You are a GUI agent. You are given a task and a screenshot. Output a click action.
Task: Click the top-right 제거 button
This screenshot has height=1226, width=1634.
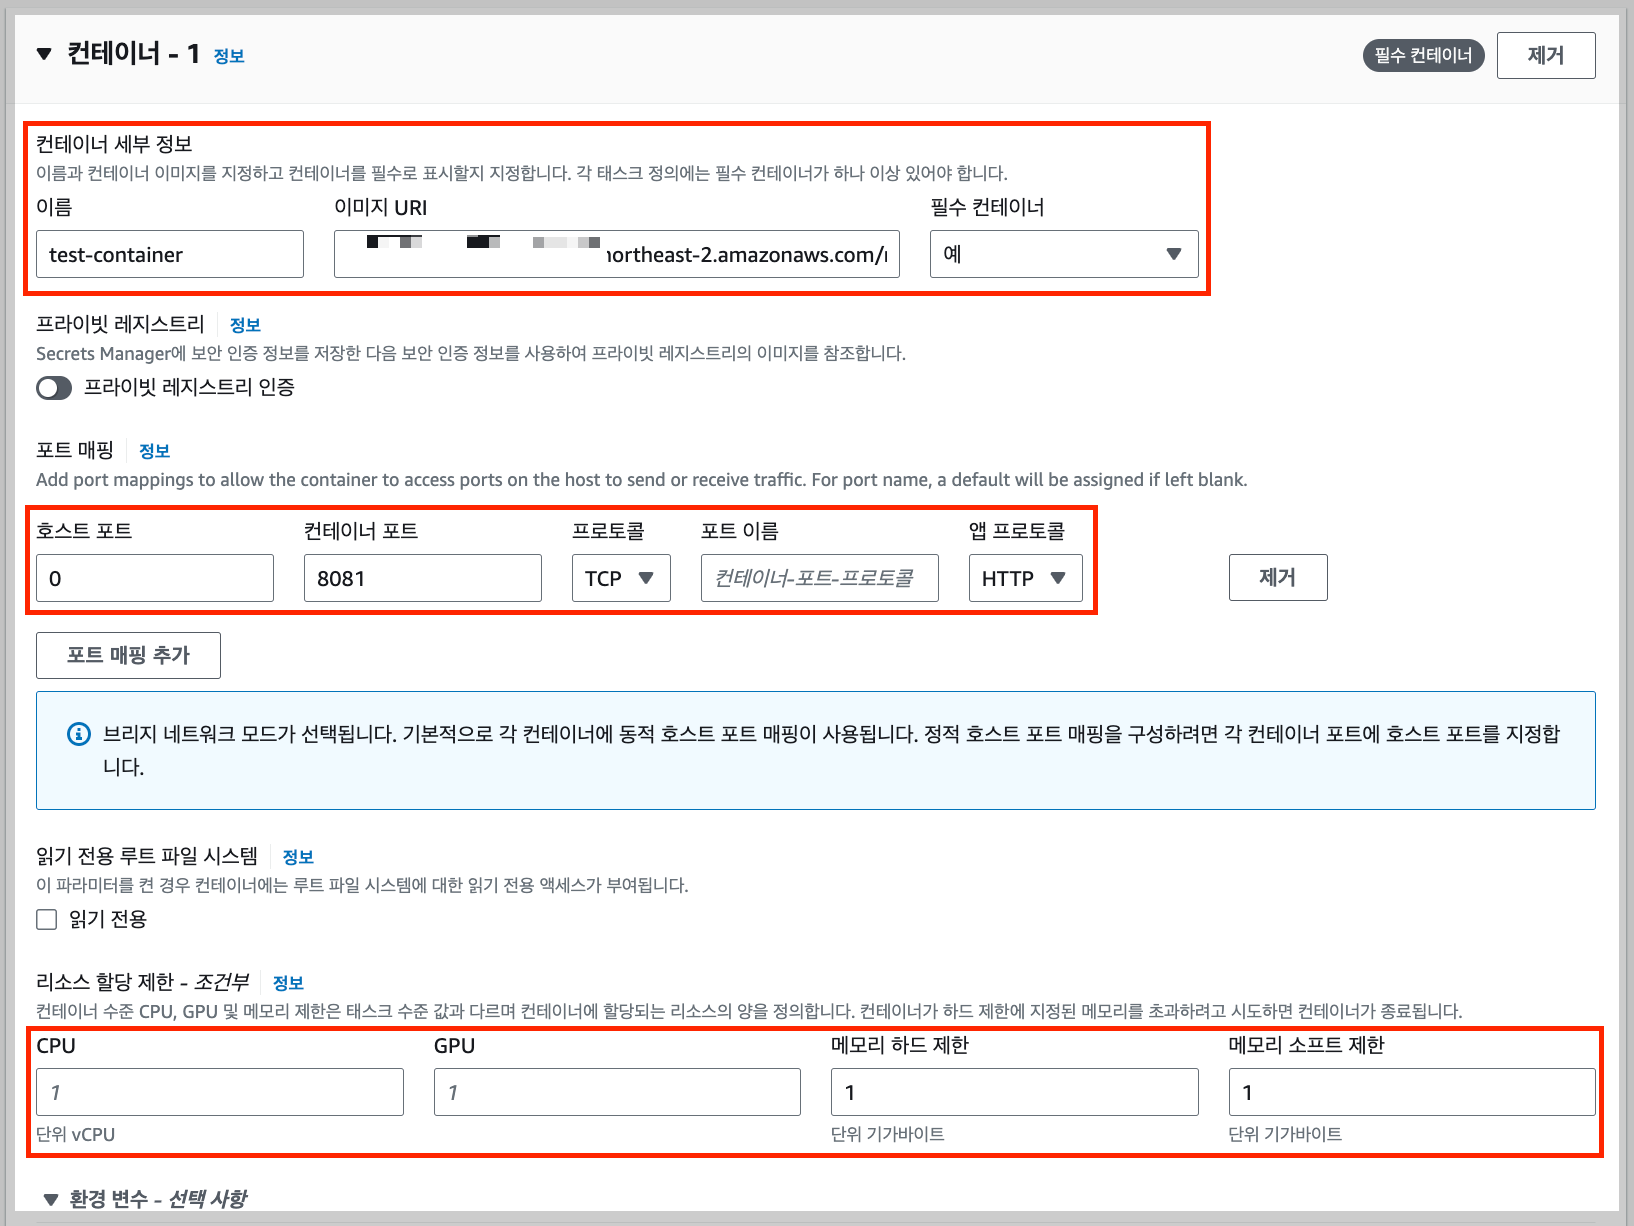click(1545, 55)
